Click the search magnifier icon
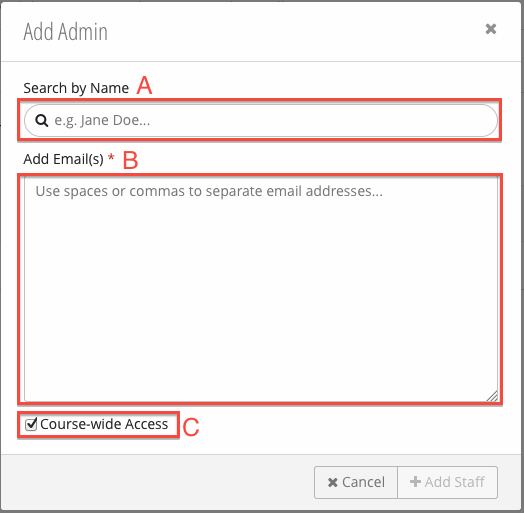Viewport: 524px width, 513px height. point(42,120)
